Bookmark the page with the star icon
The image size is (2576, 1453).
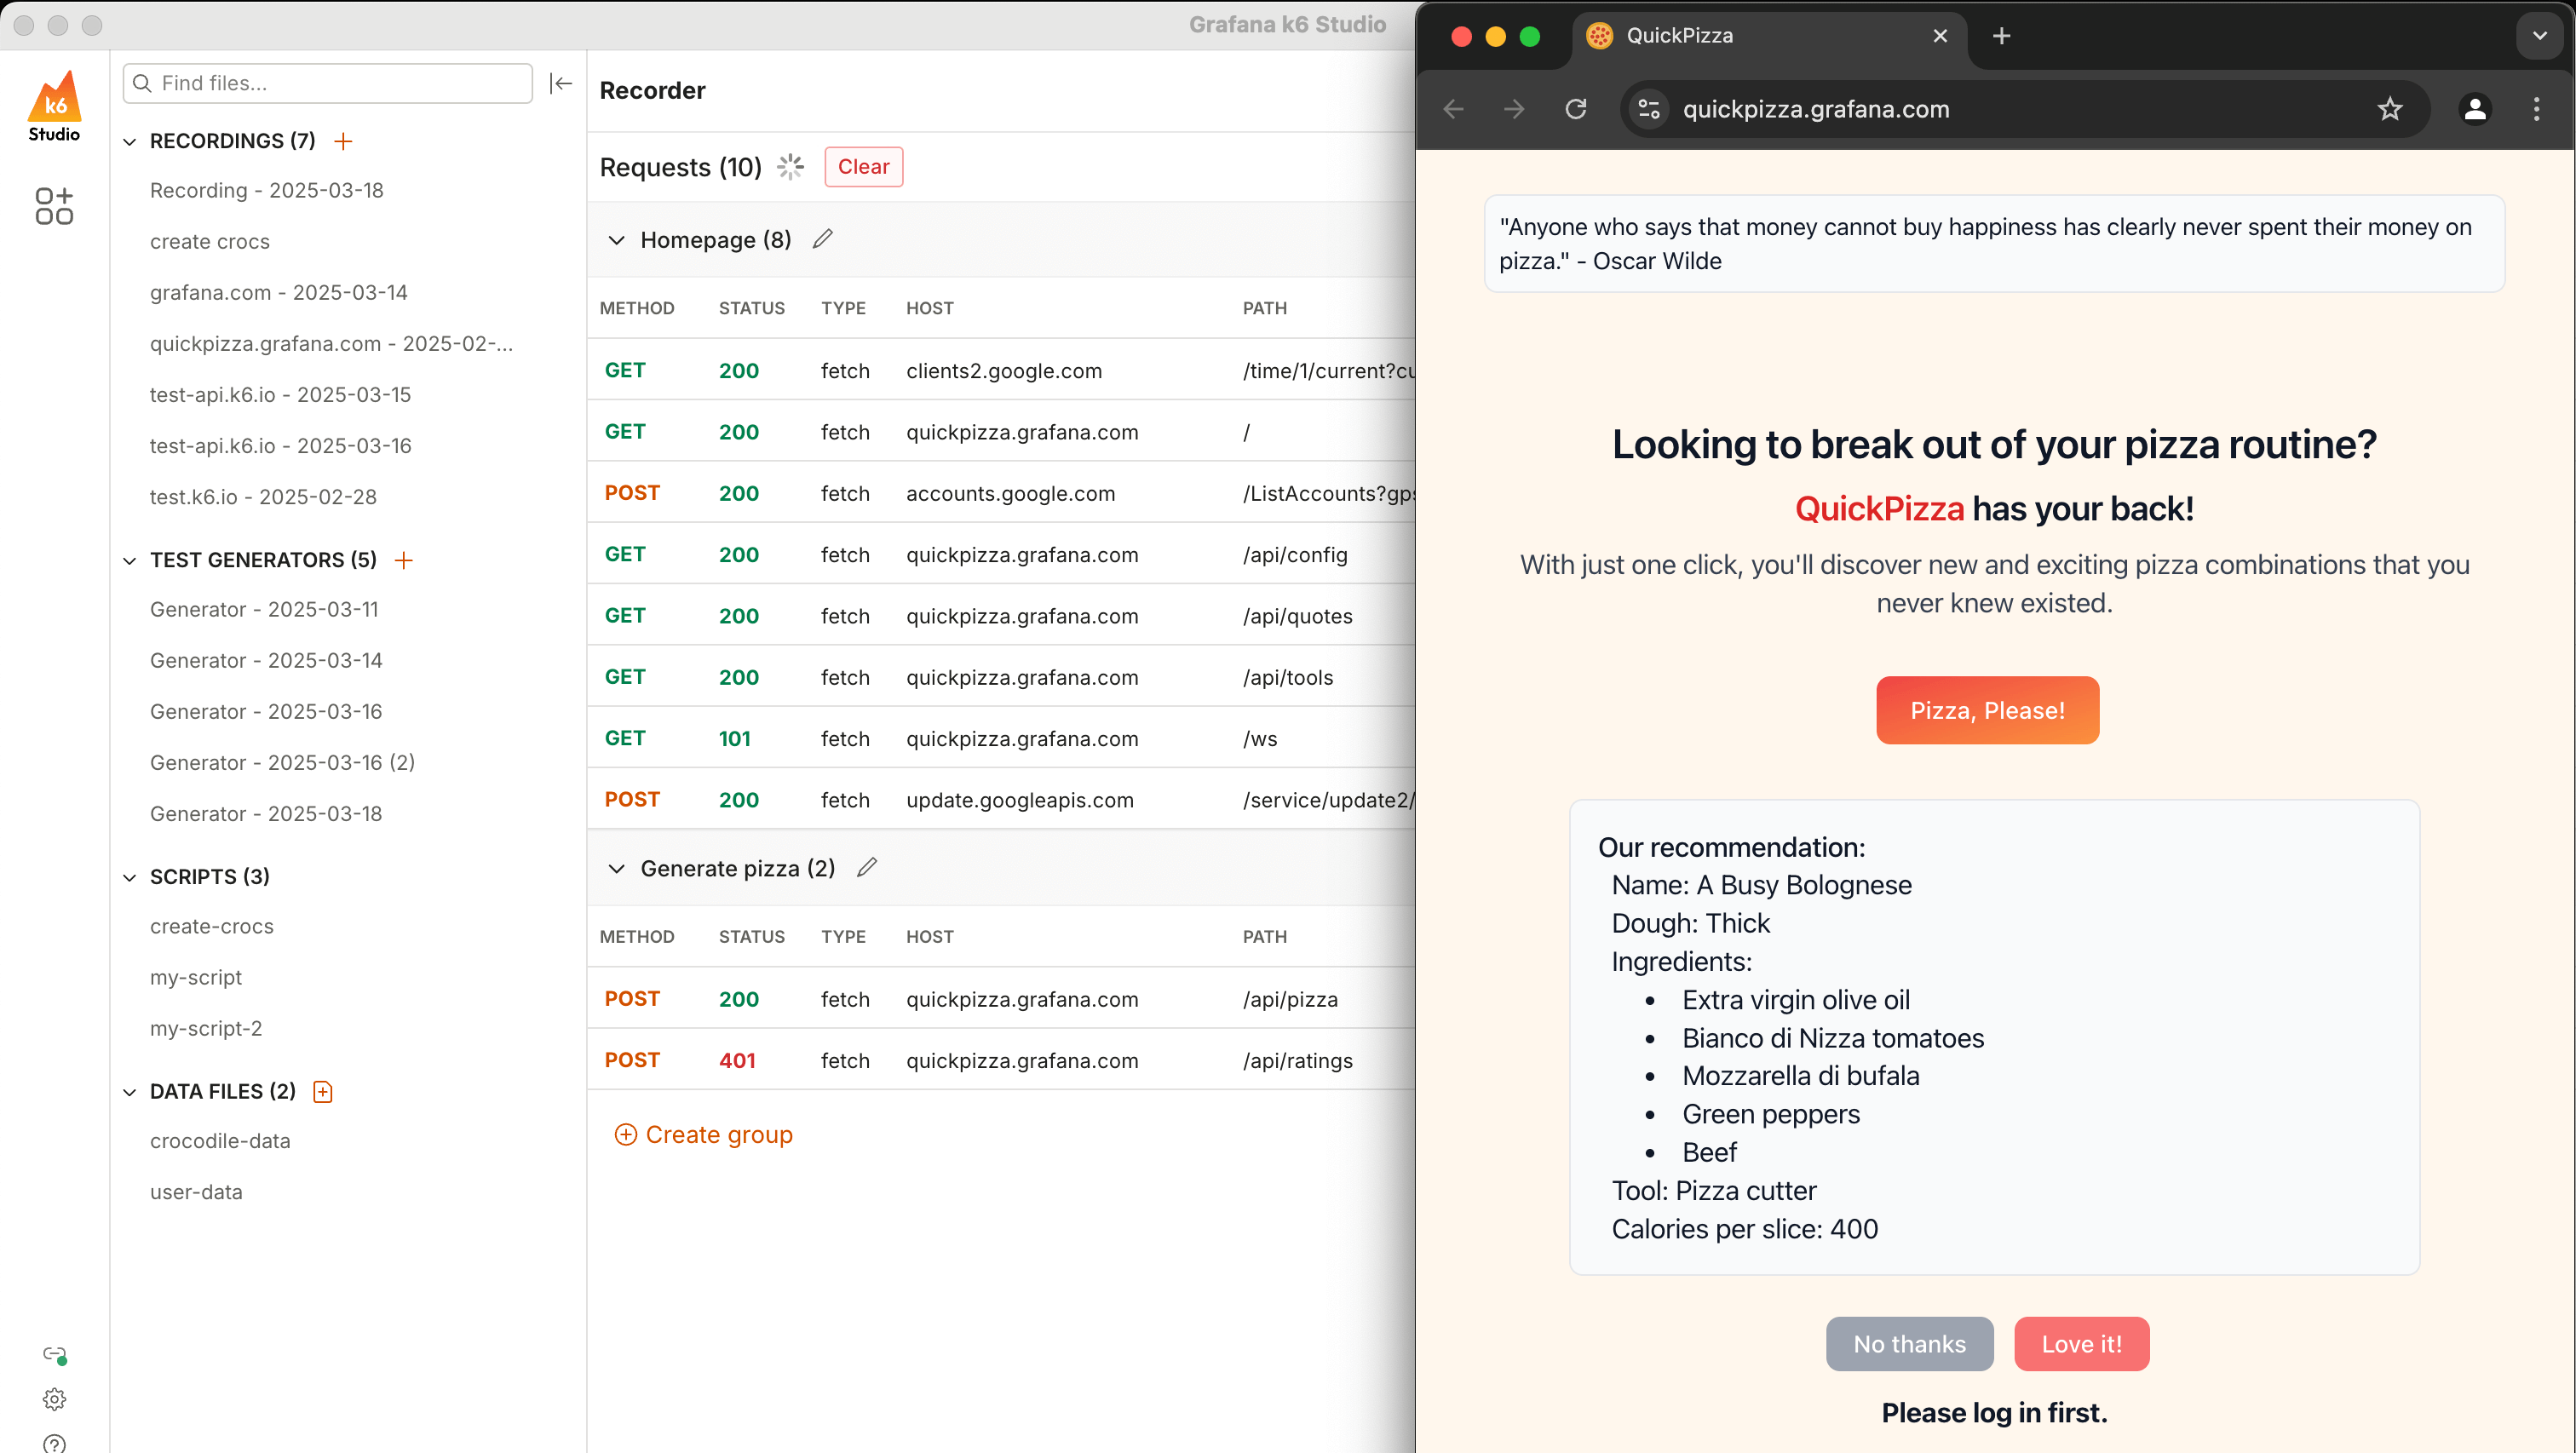[2389, 109]
